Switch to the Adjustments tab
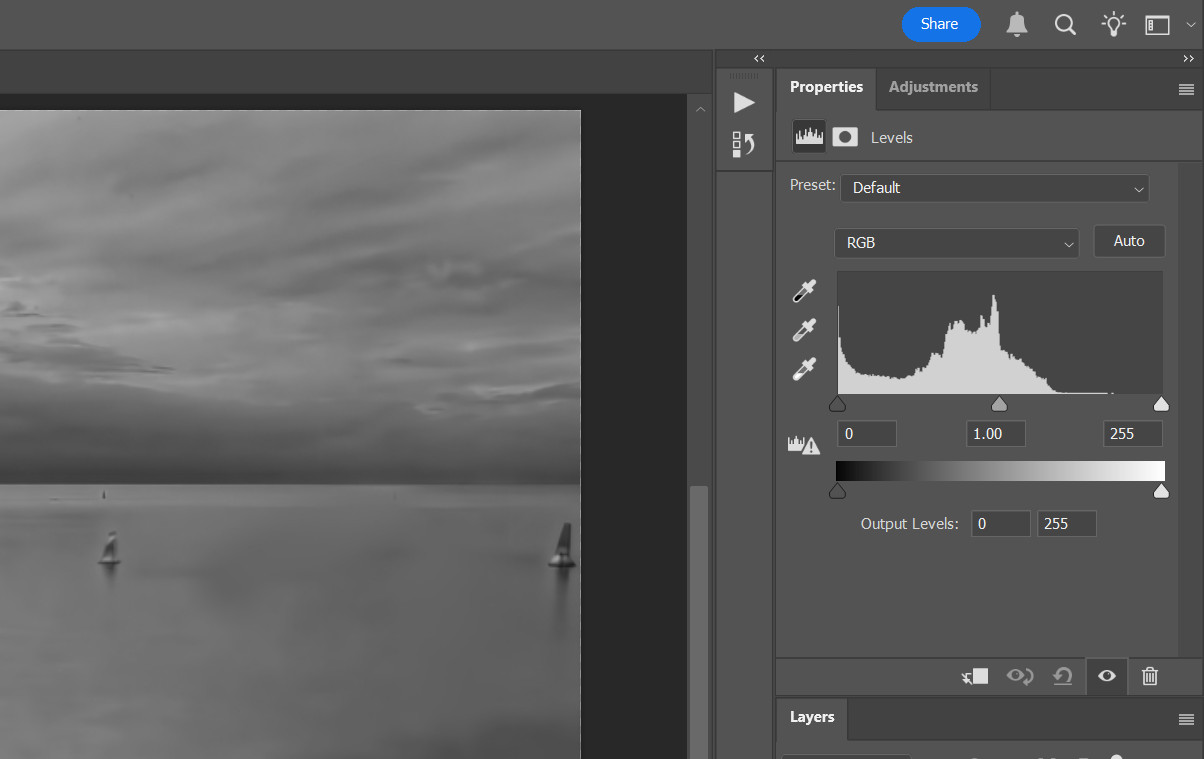The height and width of the screenshot is (759, 1204). pos(933,87)
